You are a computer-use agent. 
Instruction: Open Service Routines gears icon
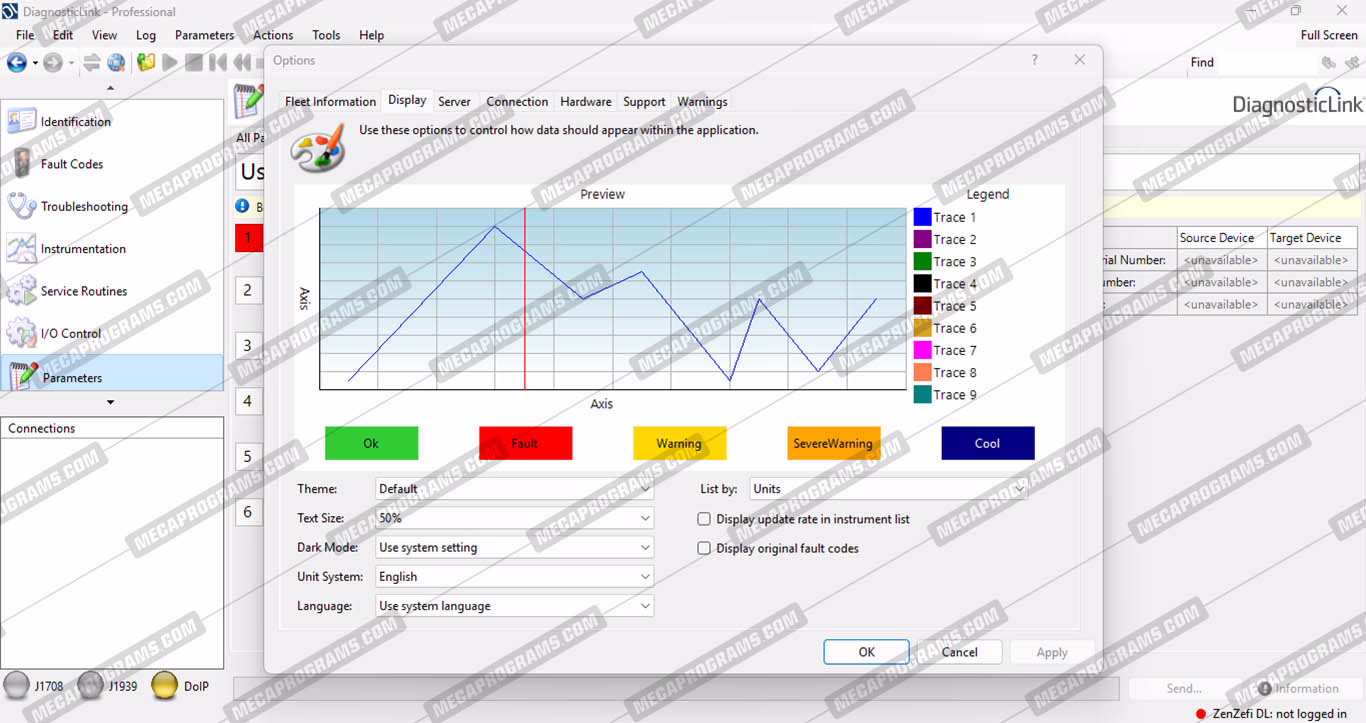[21, 291]
